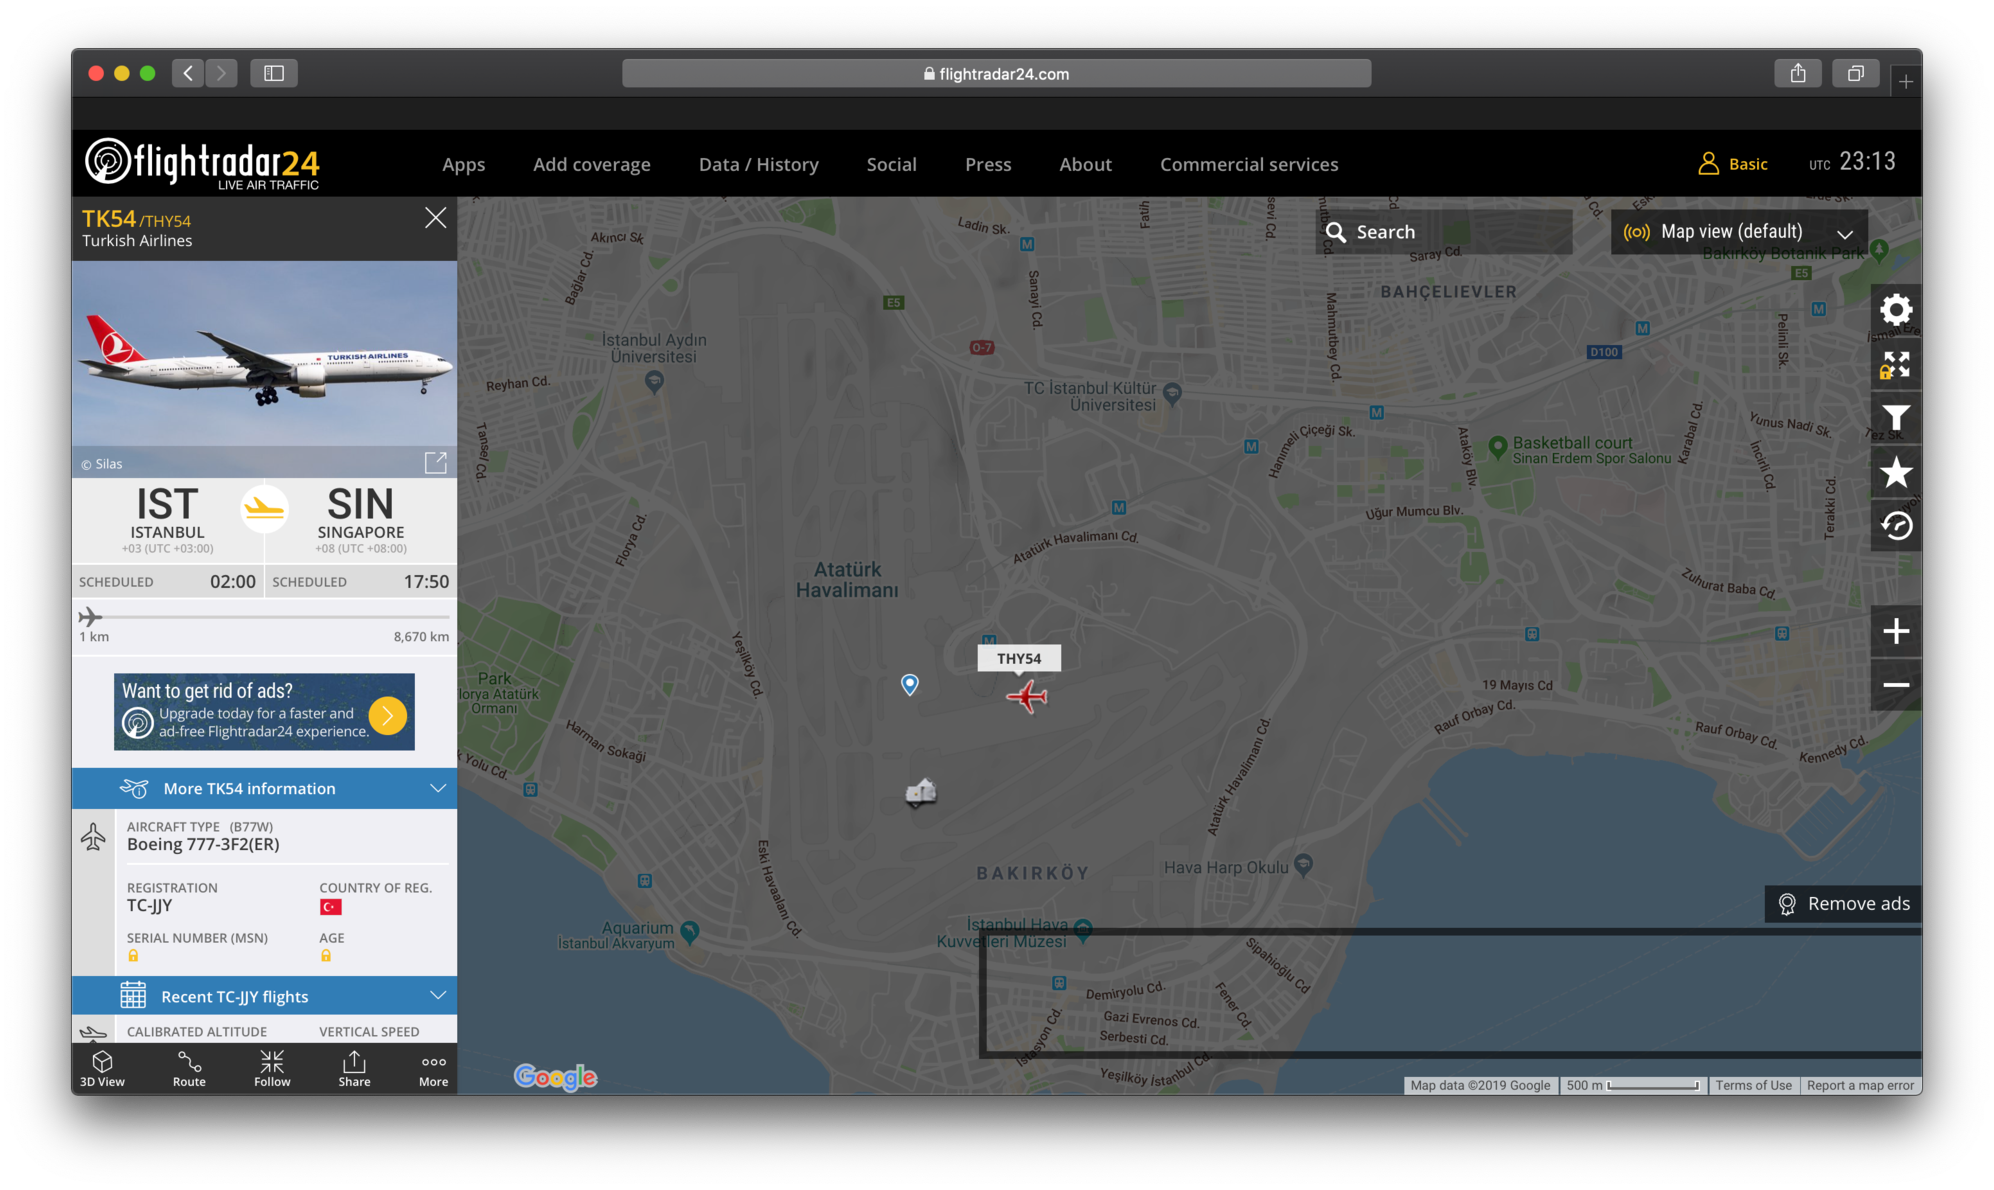Click the Safari address bar
Image resolution: width=1994 pixels, height=1190 pixels.
point(996,73)
